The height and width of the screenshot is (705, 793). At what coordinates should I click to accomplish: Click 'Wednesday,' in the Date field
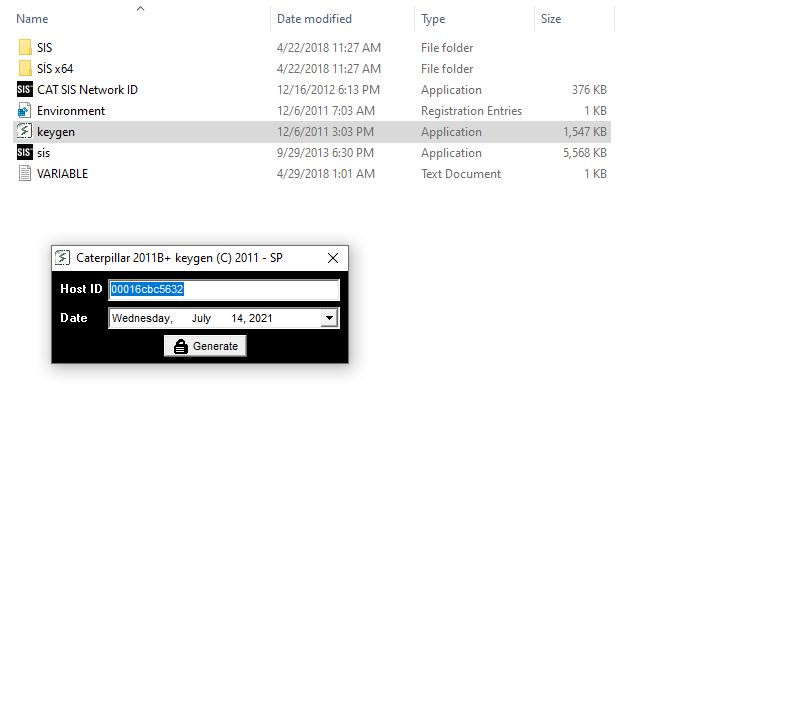[x=142, y=318]
